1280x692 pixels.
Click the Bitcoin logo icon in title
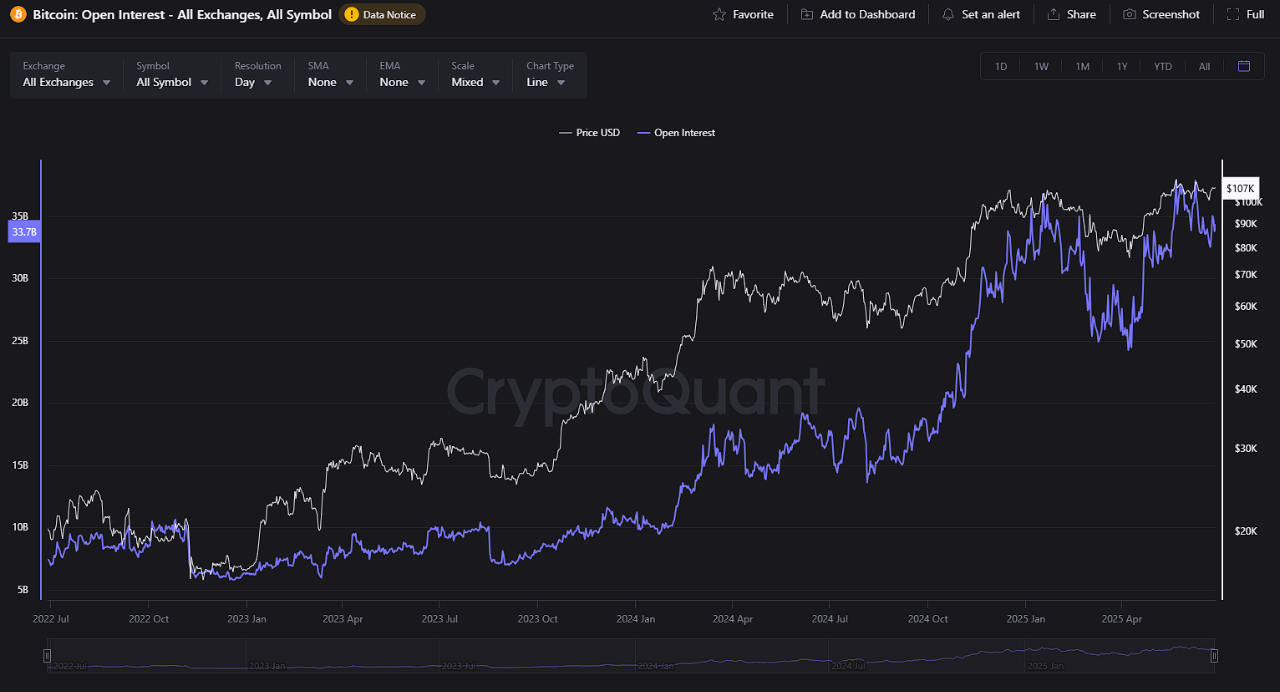(18, 15)
